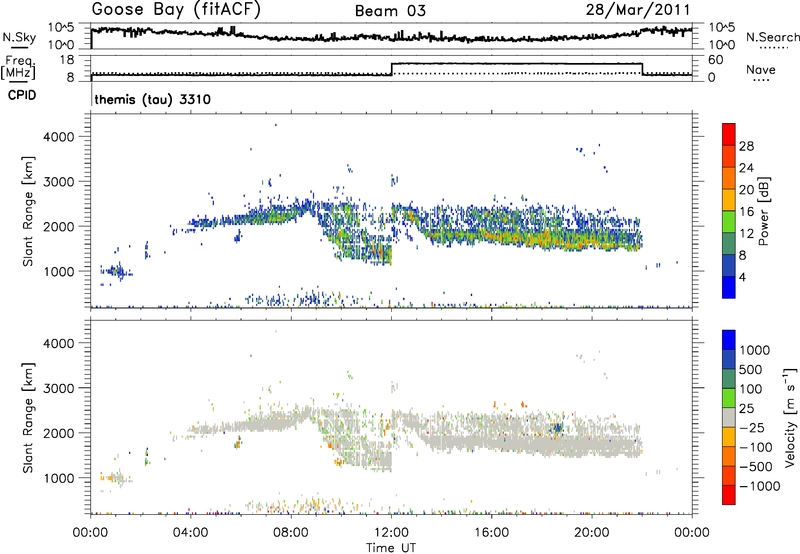Click the date '28/Mar/2011'
800x554 pixels.
point(638,9)
